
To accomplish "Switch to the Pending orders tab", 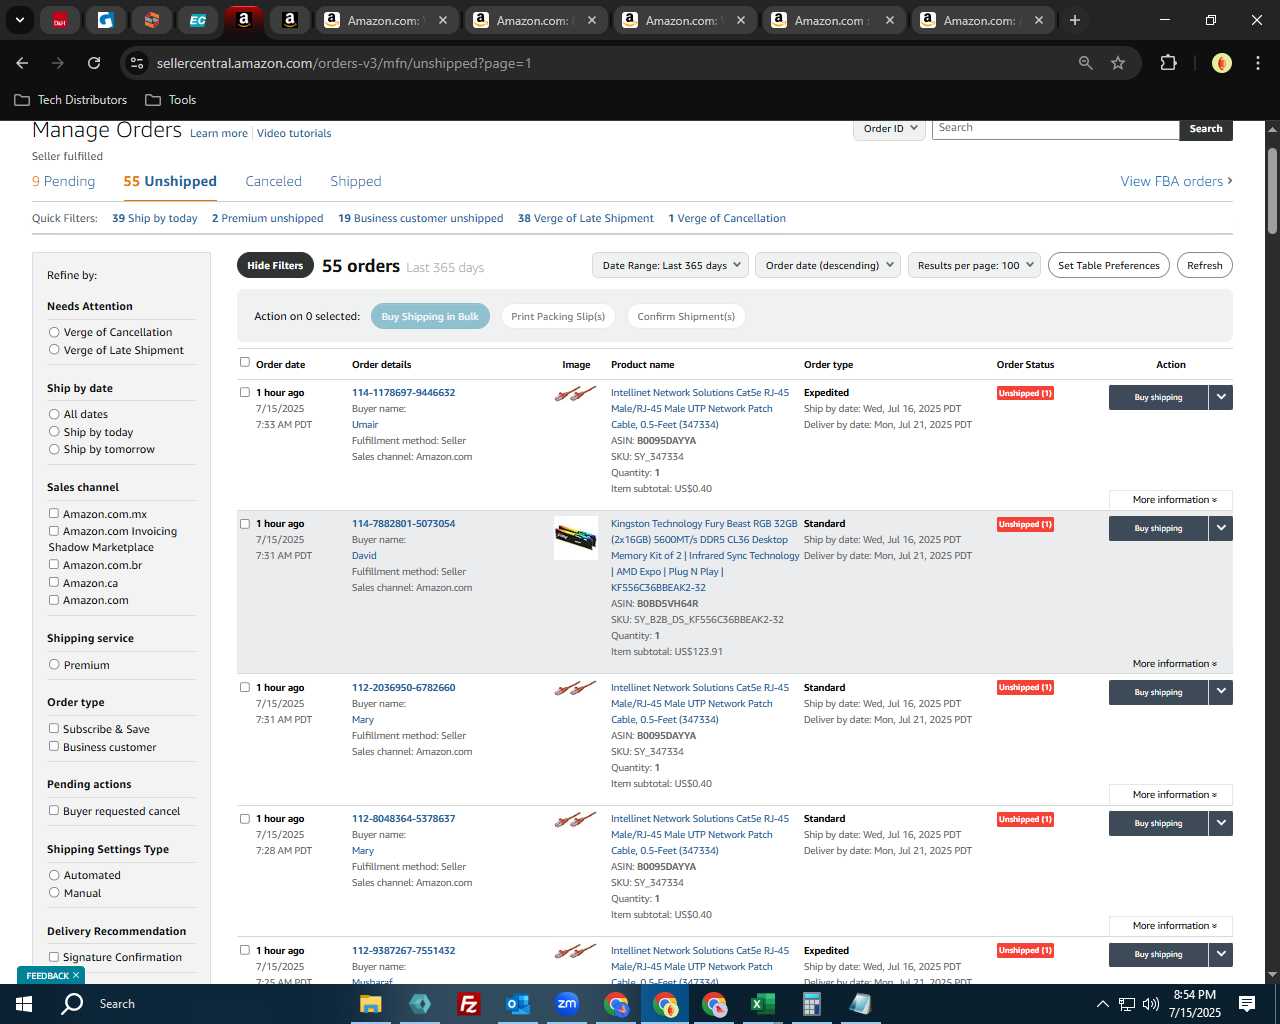I will (64, 181).
